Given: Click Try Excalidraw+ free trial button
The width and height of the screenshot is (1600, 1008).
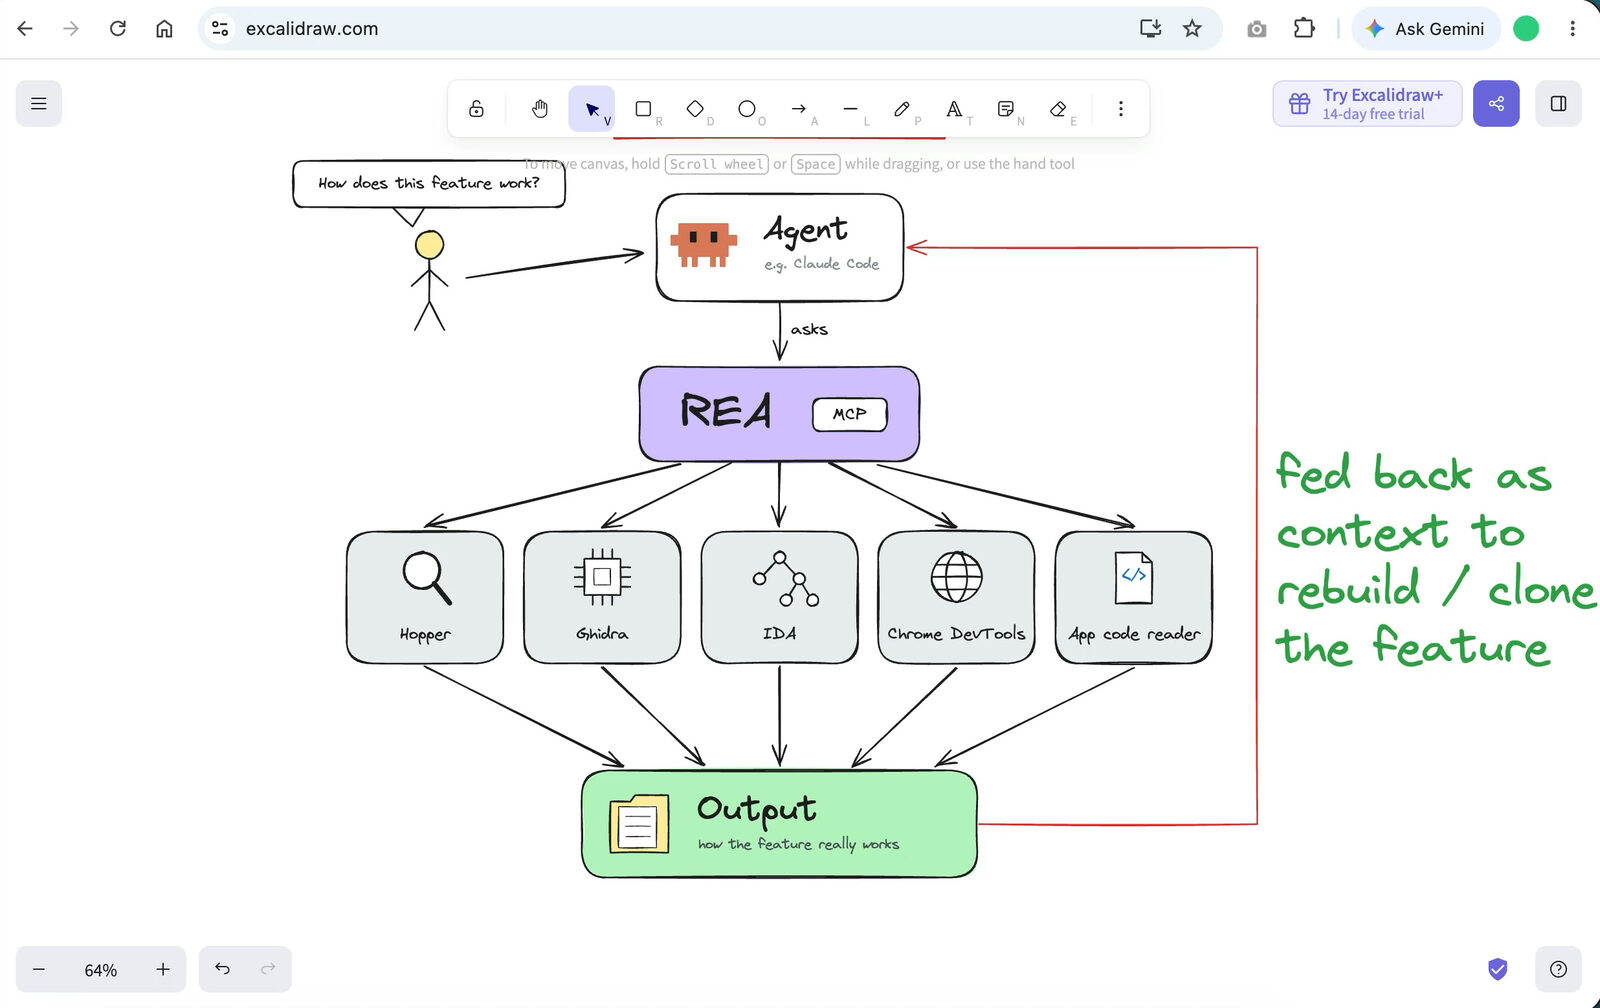Looking at the screenshot, I should [x=1367, y=104].
